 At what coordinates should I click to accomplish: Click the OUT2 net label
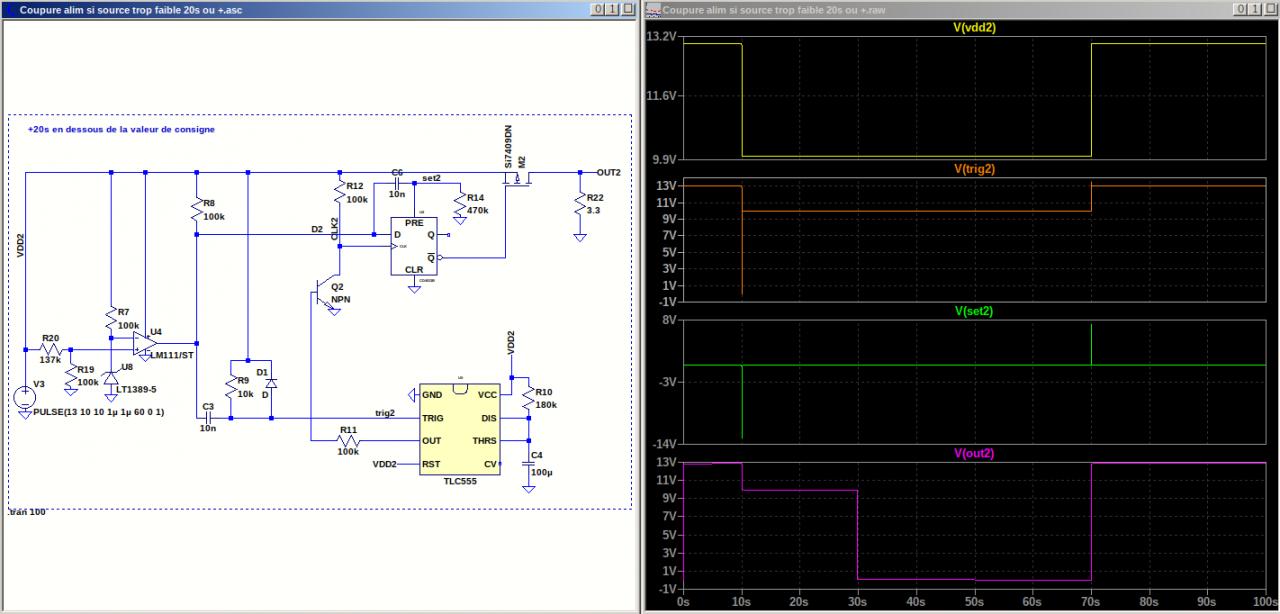click(x=608, y=172)
